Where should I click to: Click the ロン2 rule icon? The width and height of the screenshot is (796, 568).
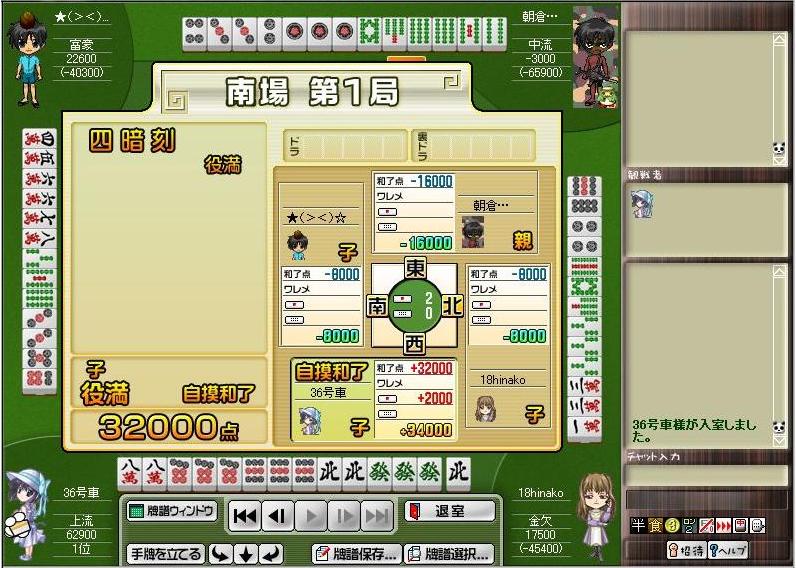(689, 525)
